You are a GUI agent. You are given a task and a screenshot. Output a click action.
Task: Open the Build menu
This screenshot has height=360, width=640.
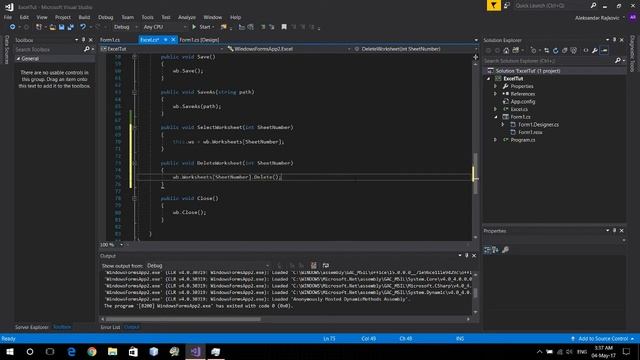coord(84,17)
